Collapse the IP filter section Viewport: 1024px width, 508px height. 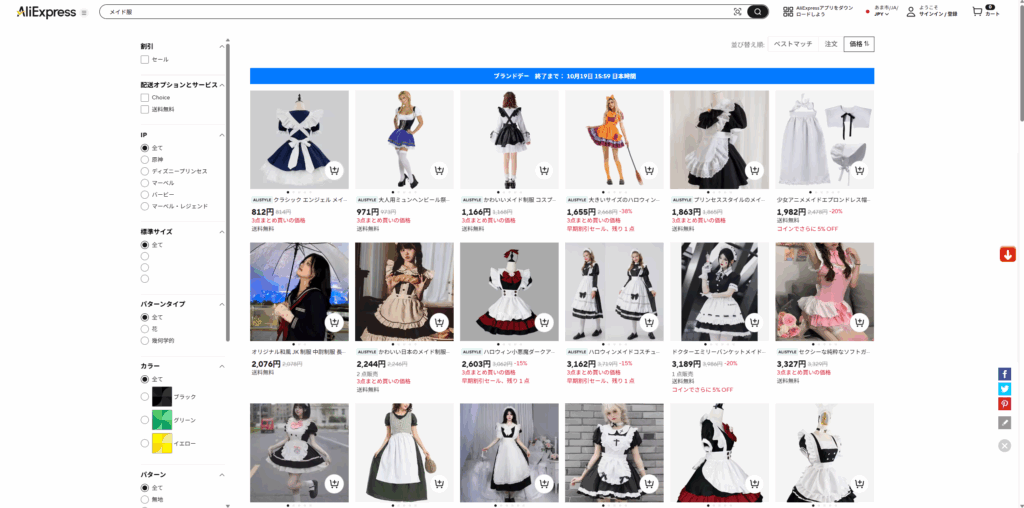pos(221,134)
